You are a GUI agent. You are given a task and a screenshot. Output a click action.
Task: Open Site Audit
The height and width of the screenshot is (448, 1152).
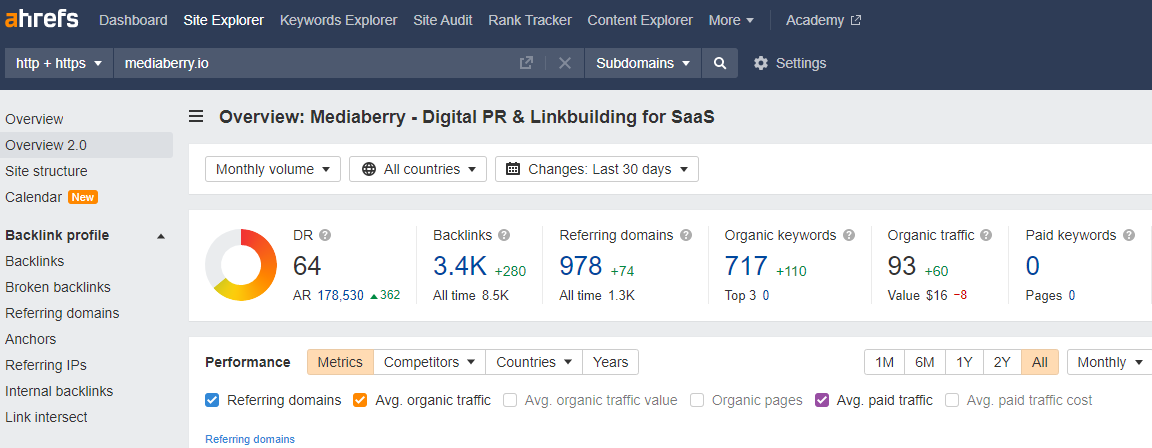443,20
